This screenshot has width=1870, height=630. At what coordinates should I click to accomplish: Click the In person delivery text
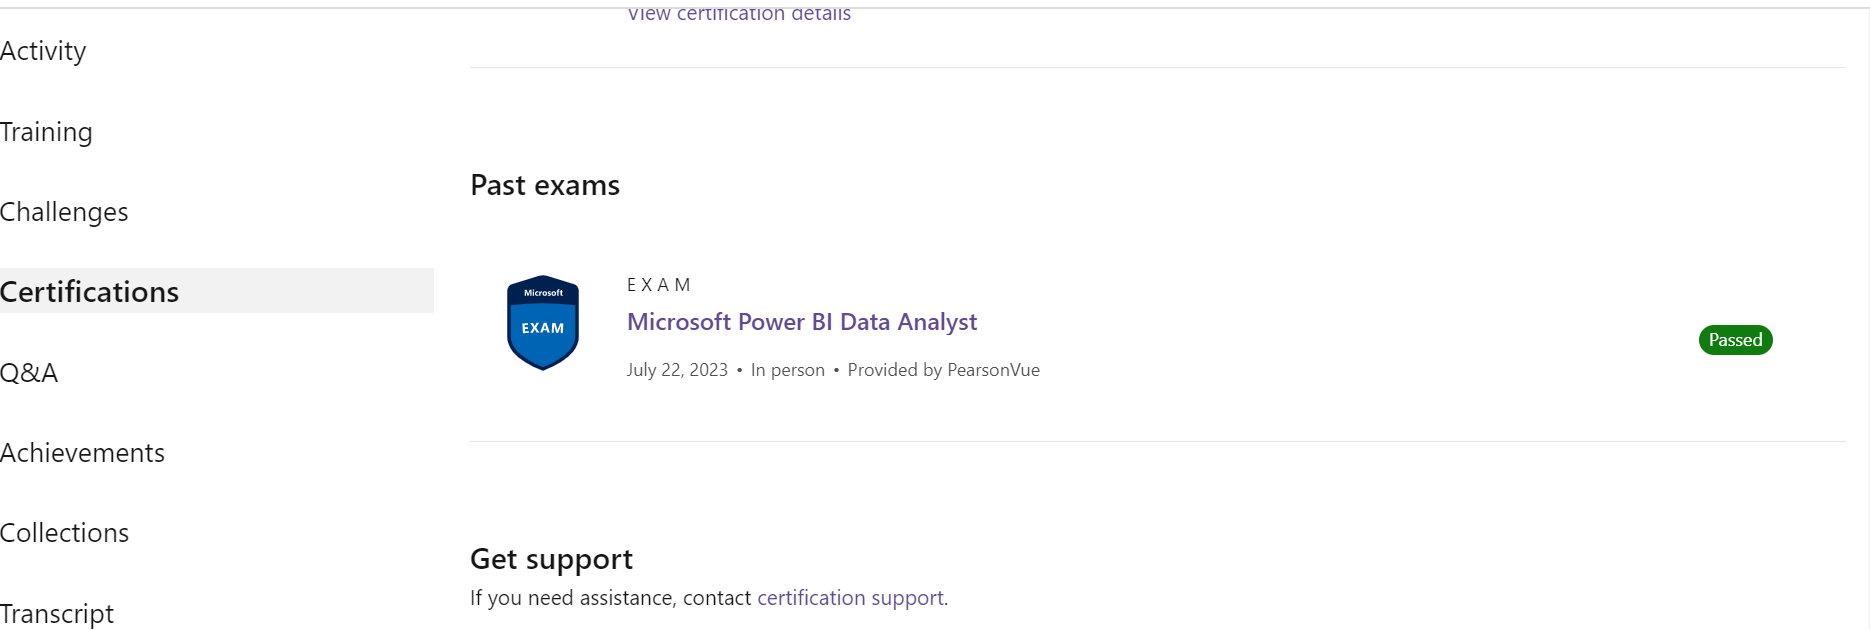788,370
